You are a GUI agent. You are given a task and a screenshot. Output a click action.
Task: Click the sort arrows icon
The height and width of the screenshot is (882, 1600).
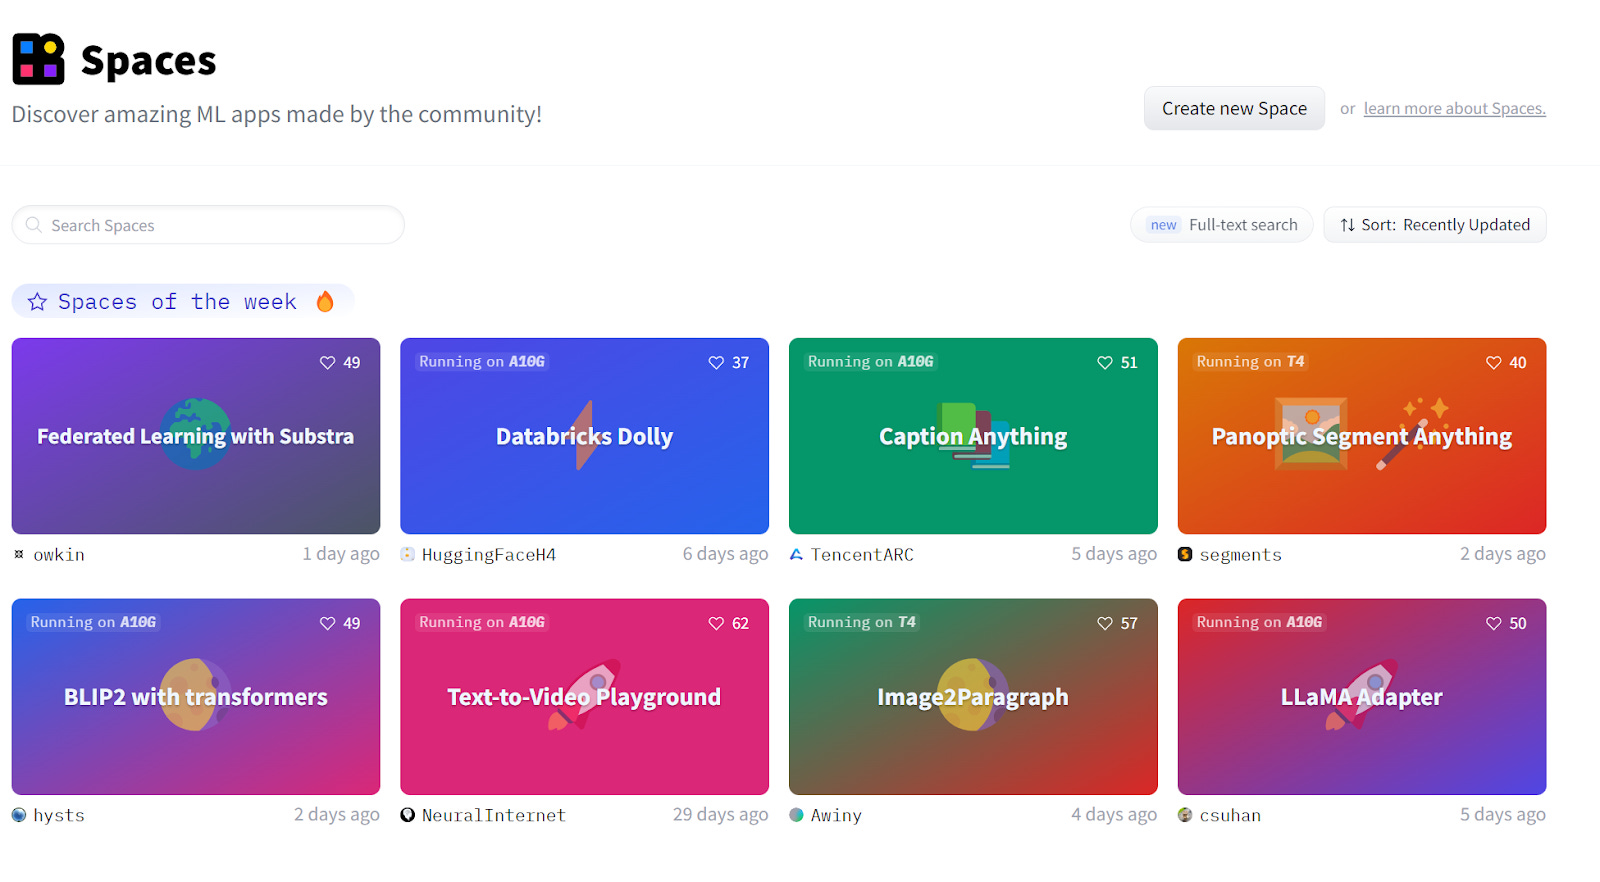click(1347, 225)
